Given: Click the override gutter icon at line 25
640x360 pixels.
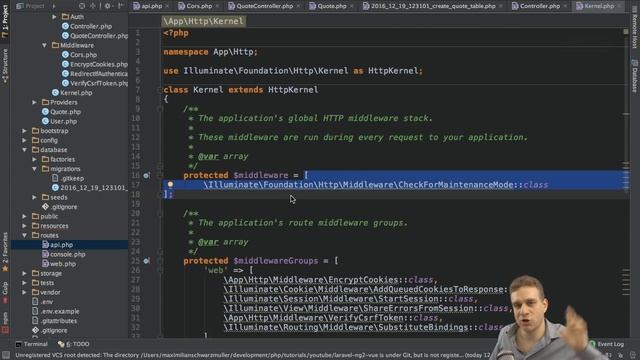Looking at the screenshot, I should [146, 261].
